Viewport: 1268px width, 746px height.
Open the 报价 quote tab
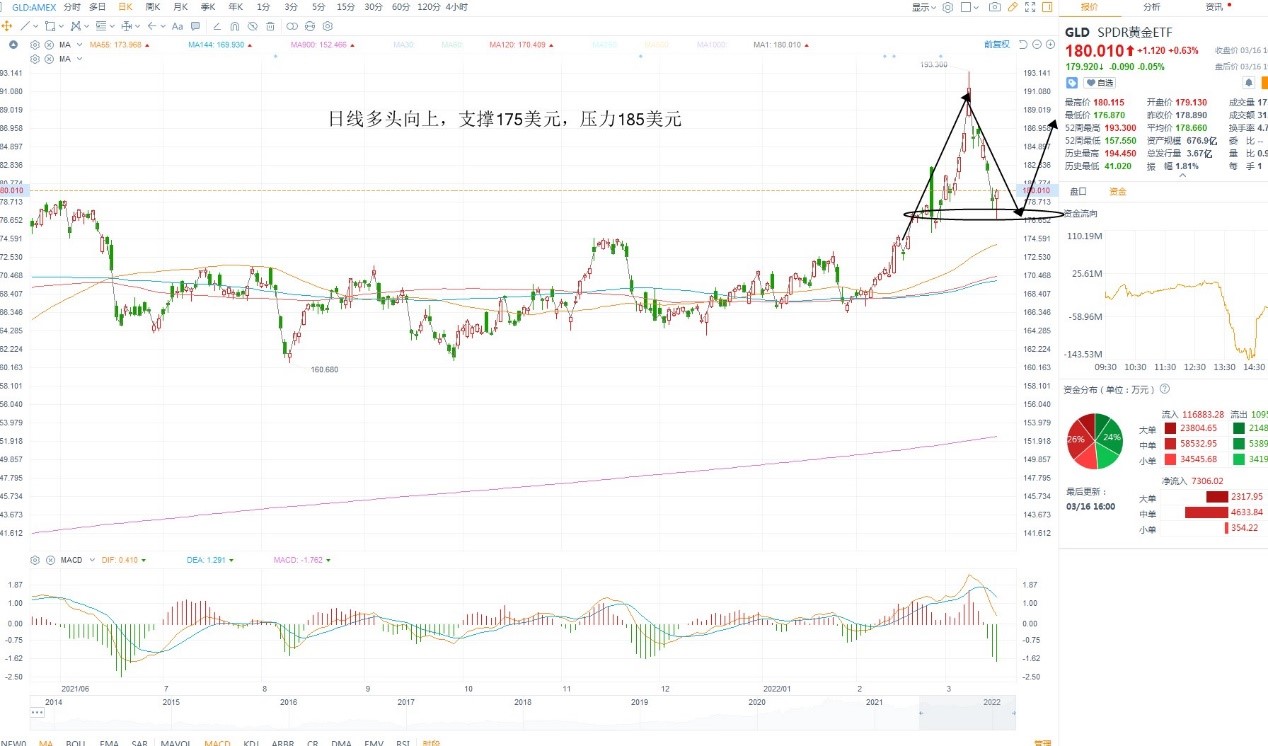coord(1089,7)
